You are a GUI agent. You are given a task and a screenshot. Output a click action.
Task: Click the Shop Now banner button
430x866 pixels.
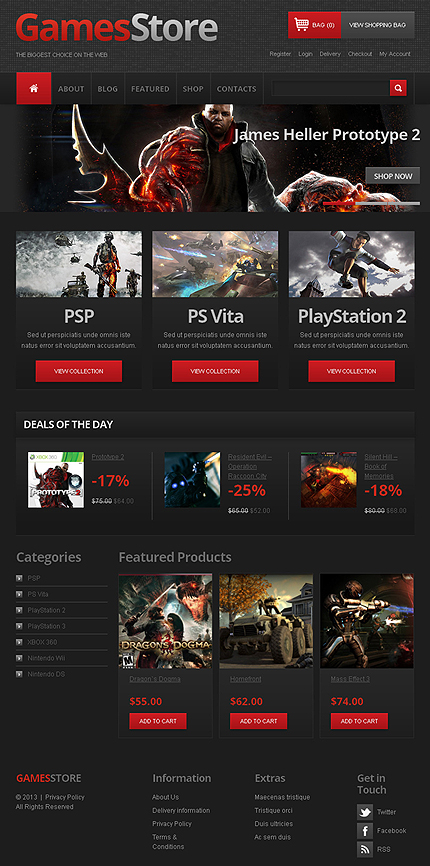(393, 176)
